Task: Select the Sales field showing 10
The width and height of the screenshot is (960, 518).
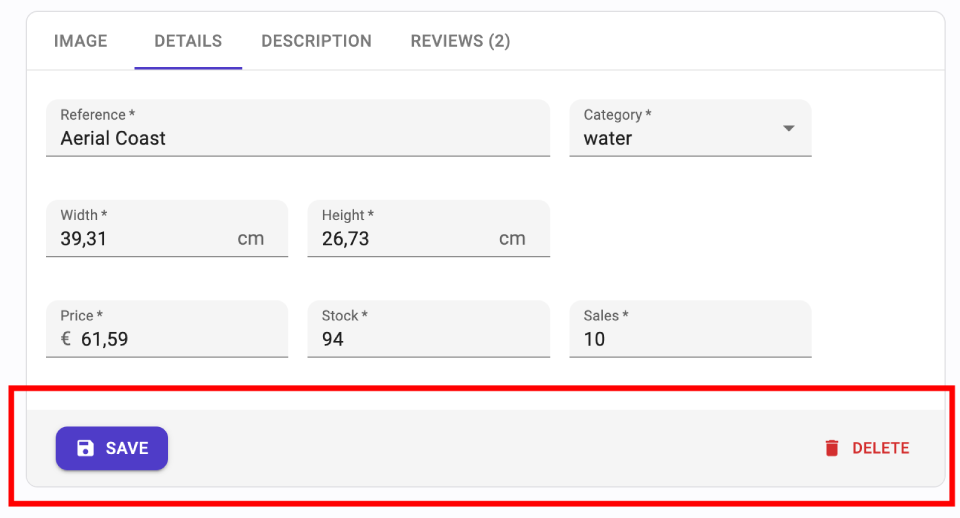Action: click(690, 339)
